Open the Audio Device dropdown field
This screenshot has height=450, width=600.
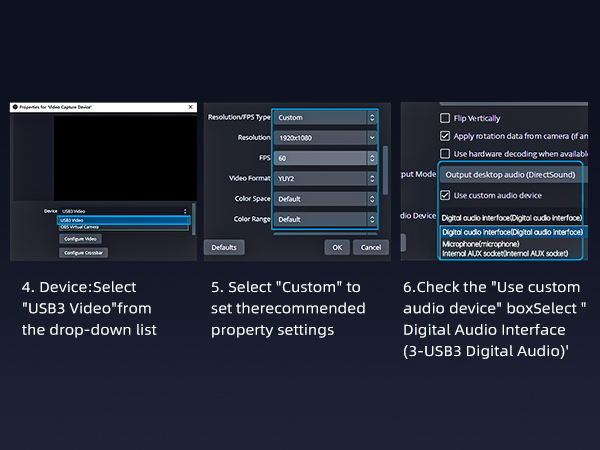pos(512,216)
